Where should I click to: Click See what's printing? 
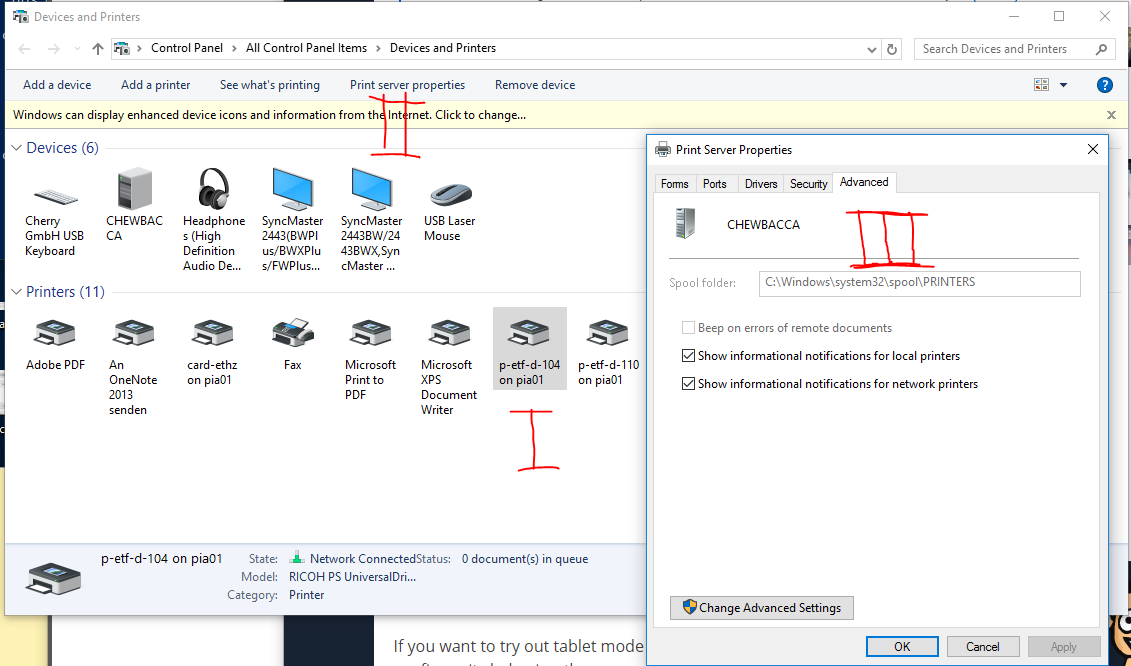(x=270, y=85)
